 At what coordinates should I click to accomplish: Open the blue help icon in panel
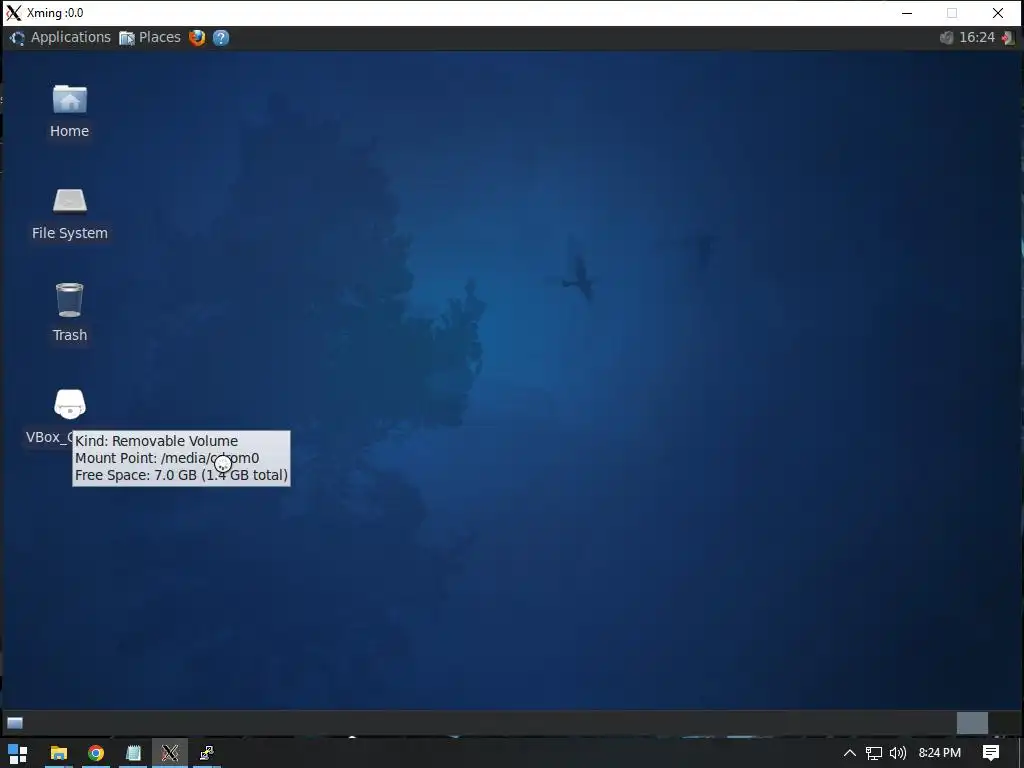(221, 37)
